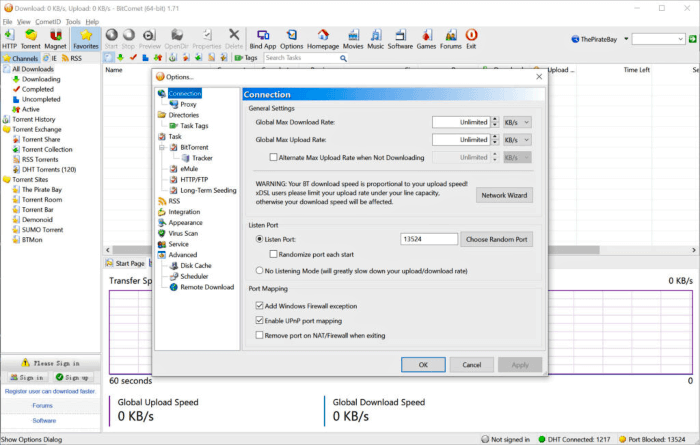
Task: Select Proxy in the options tree
Action: [x=188, y=104]
